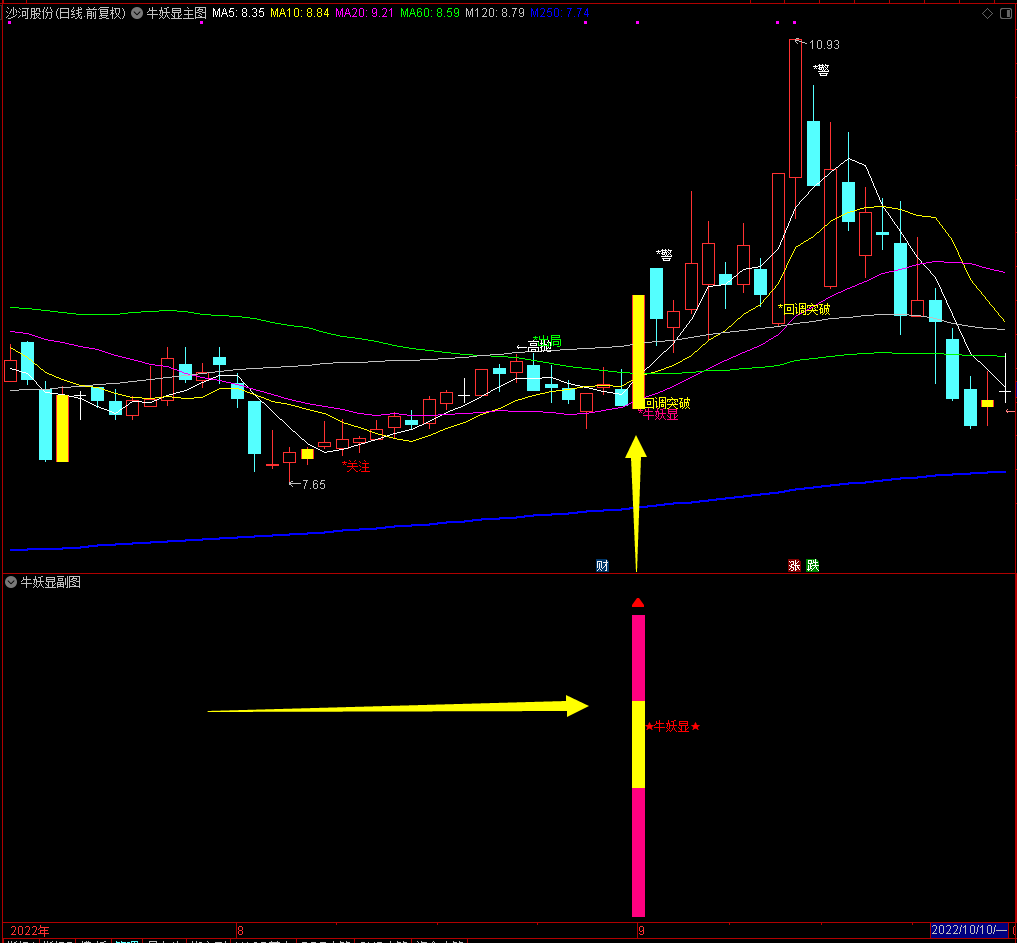Click the 沙河股份(日线.前复权) stock title

pyautogui.click(x=66, y=13)
